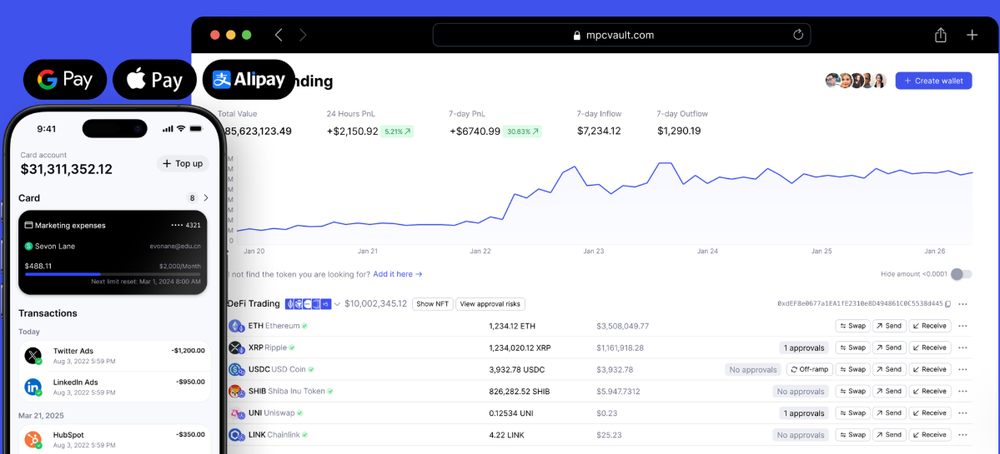The height and width of the screenshot is (454, 1000).
Task: Click the Create wallet button
Action: click(x=934, y=81)
